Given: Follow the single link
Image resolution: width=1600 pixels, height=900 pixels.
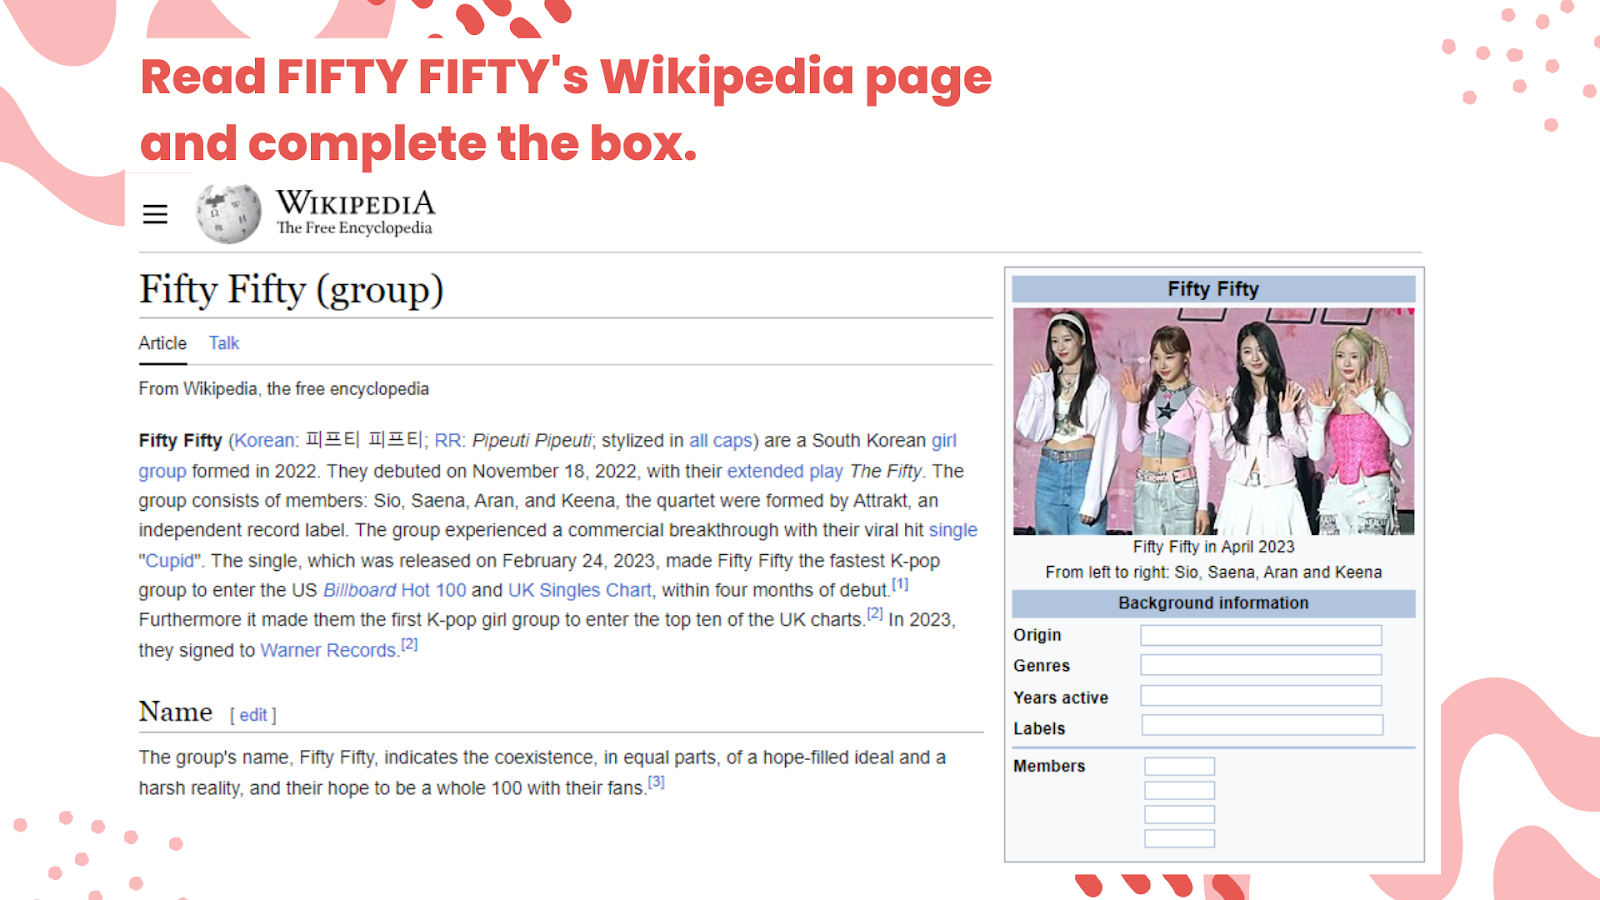Looking at the screenshot, I should [953, 530].
